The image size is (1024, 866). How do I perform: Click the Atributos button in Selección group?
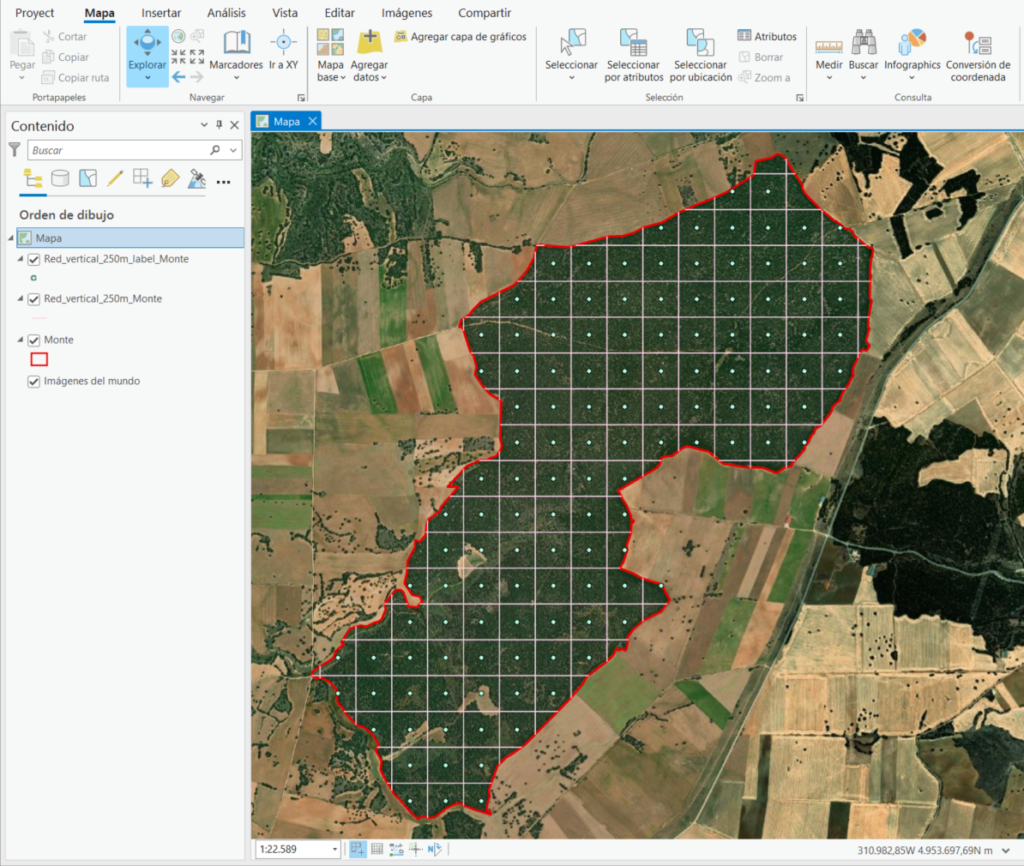(767, 35)
